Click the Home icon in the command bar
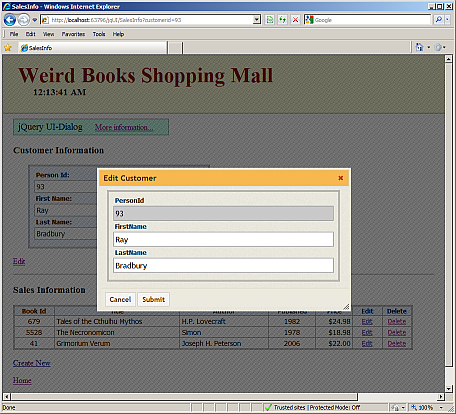 pos(419,47)
